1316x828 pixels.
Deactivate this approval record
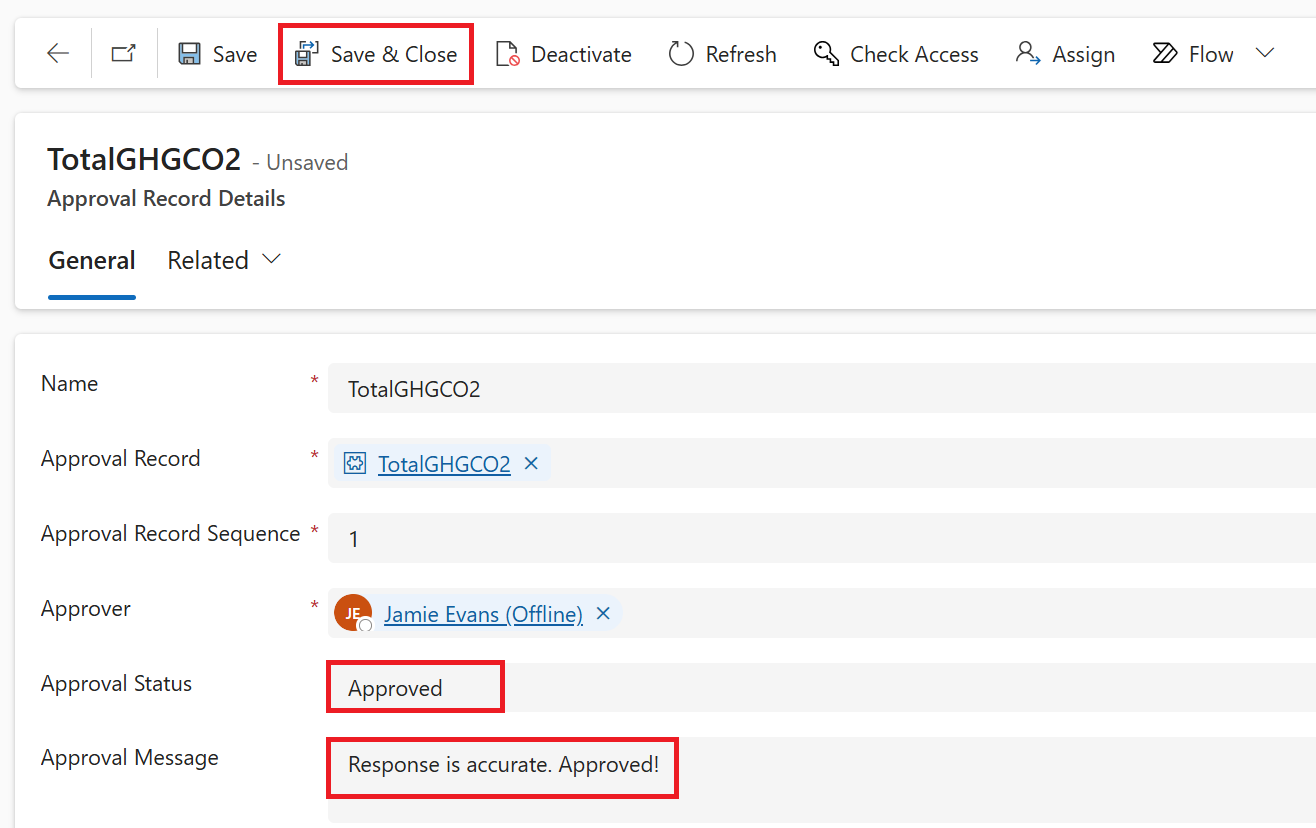point(564,54)
